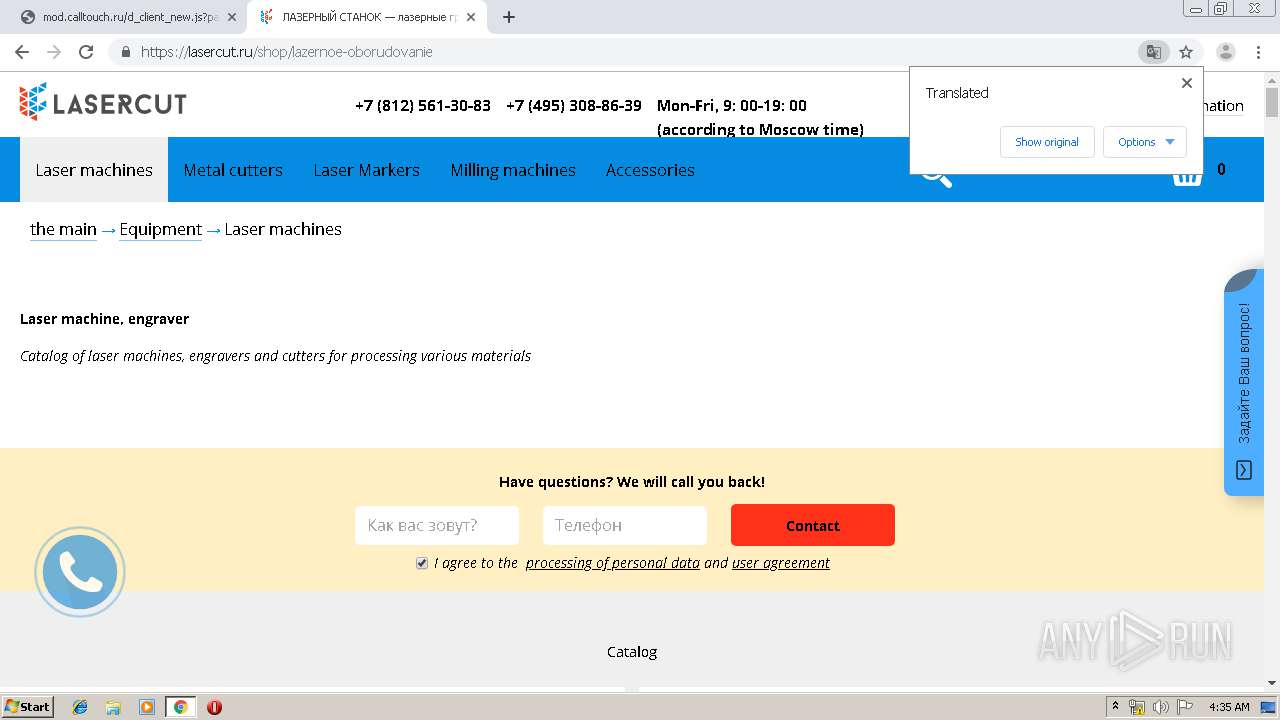
Task: Click the address bar URL
Action: click(287, 52)
